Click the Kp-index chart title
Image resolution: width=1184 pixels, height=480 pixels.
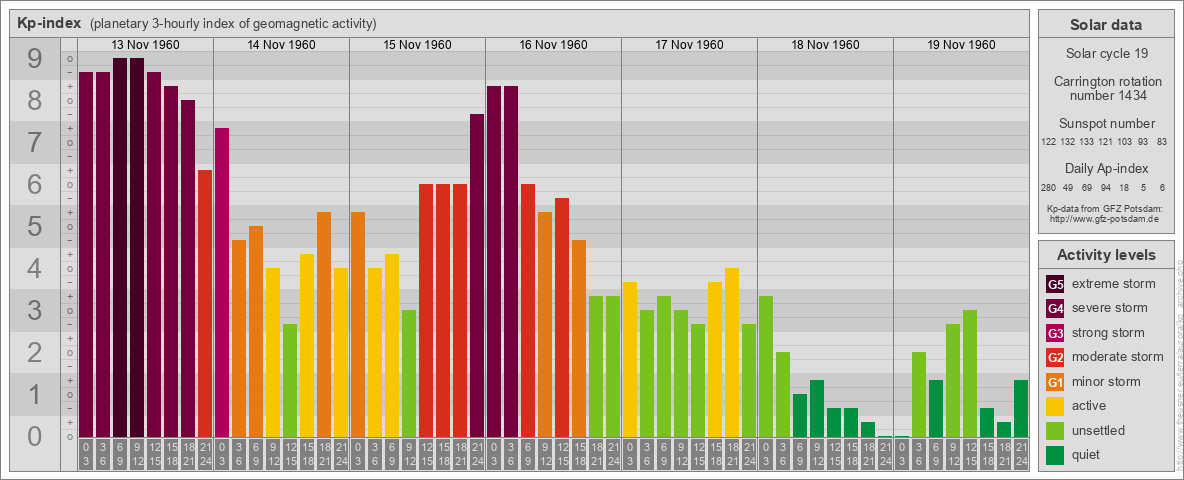[x=49, y=23]
